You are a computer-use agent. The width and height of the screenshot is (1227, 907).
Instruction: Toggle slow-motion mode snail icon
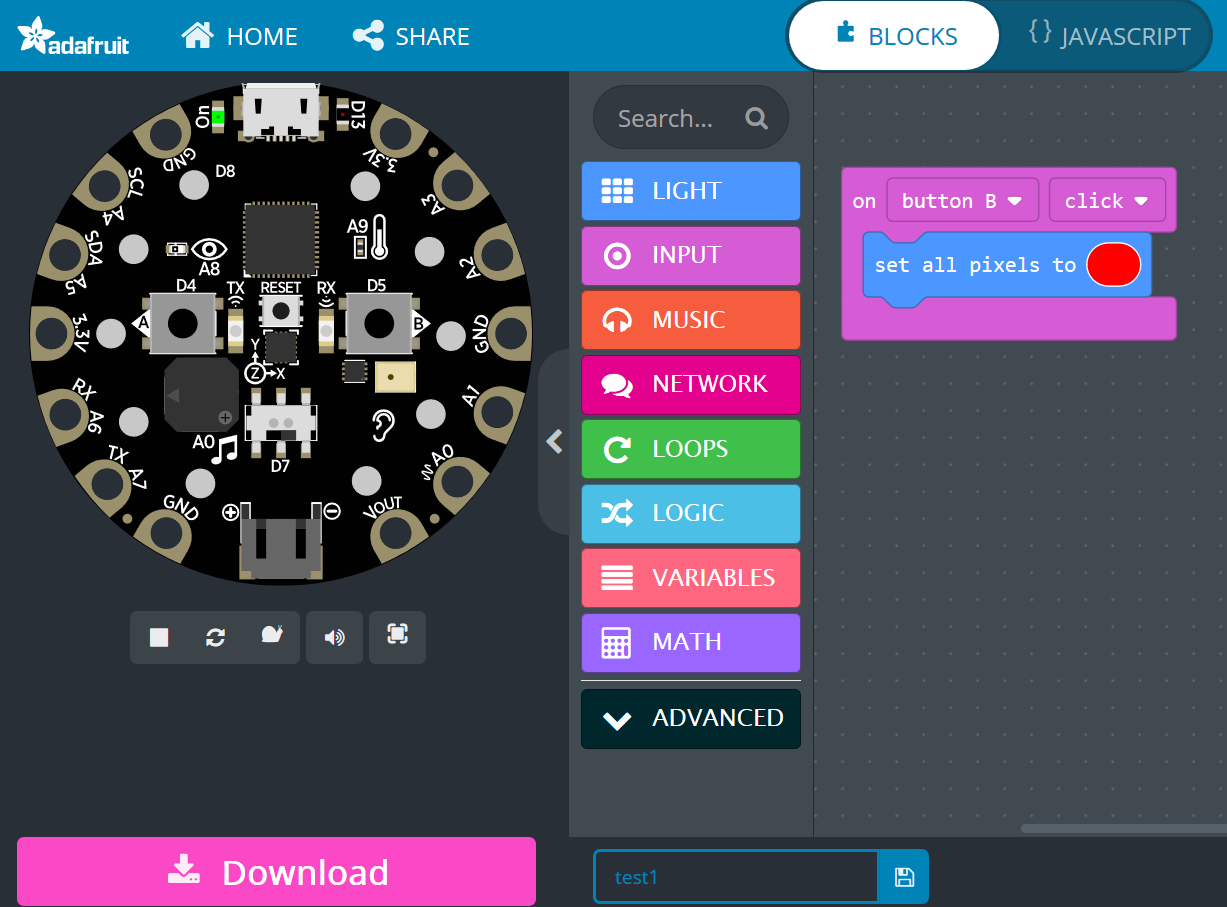(x=271, y=636)
